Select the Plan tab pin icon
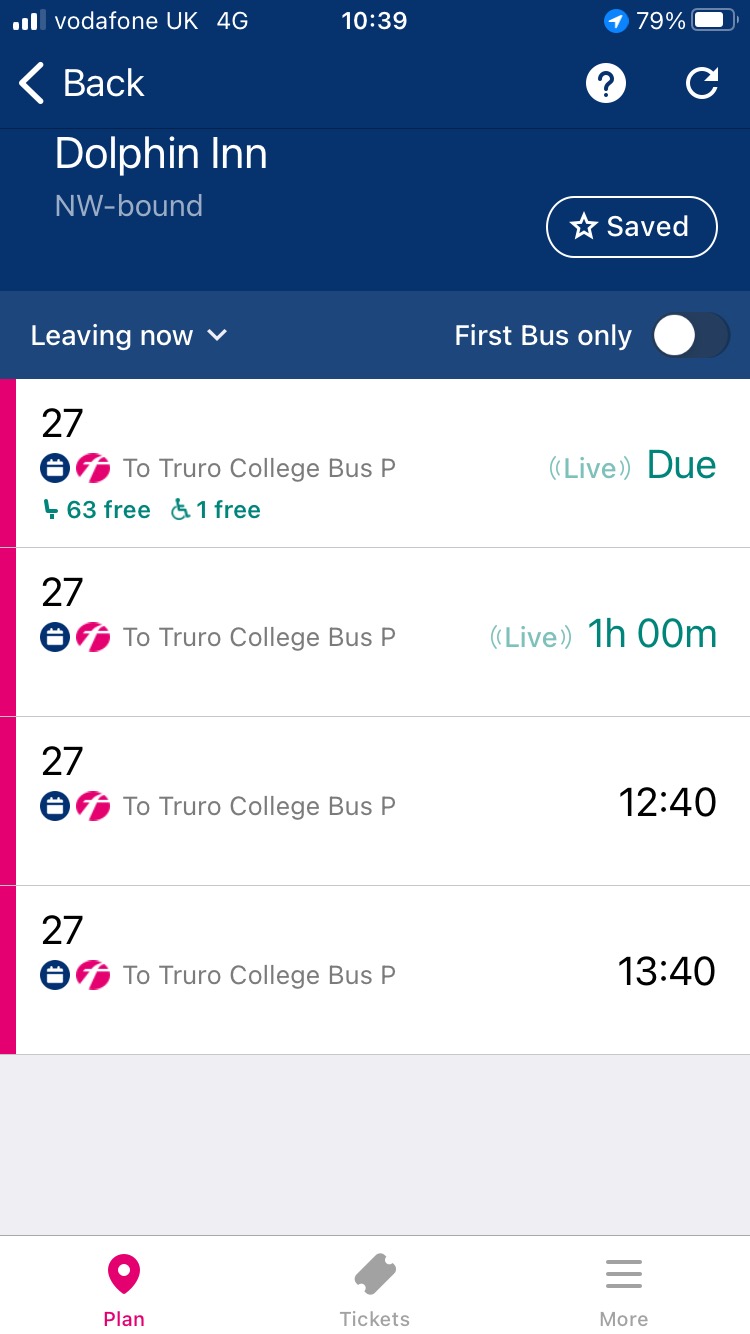Image resolution: width=750 pixels, height=1334 pixels. click(123, 1273)
